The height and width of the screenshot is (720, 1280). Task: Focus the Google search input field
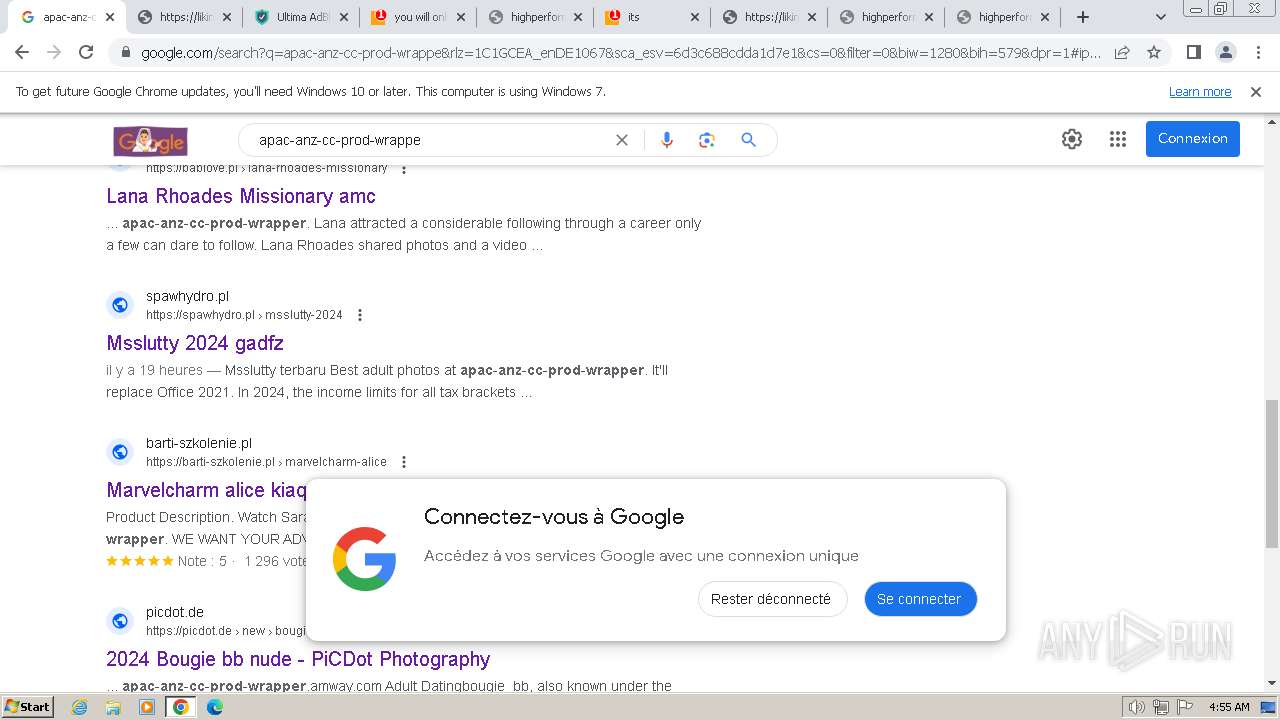(x=430, y=140)
